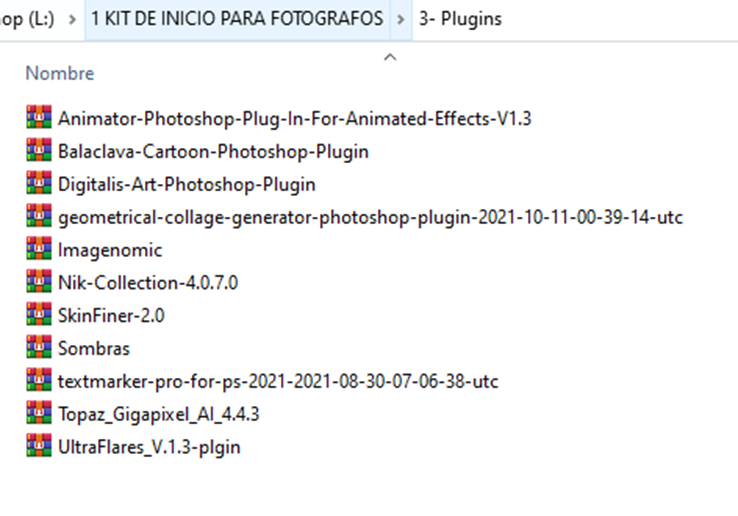This screenshot has height=516, width=738.
Task: Select the Topaz_Gigapixel_AI_4.4.3 file name
Action: pos(158,414)
